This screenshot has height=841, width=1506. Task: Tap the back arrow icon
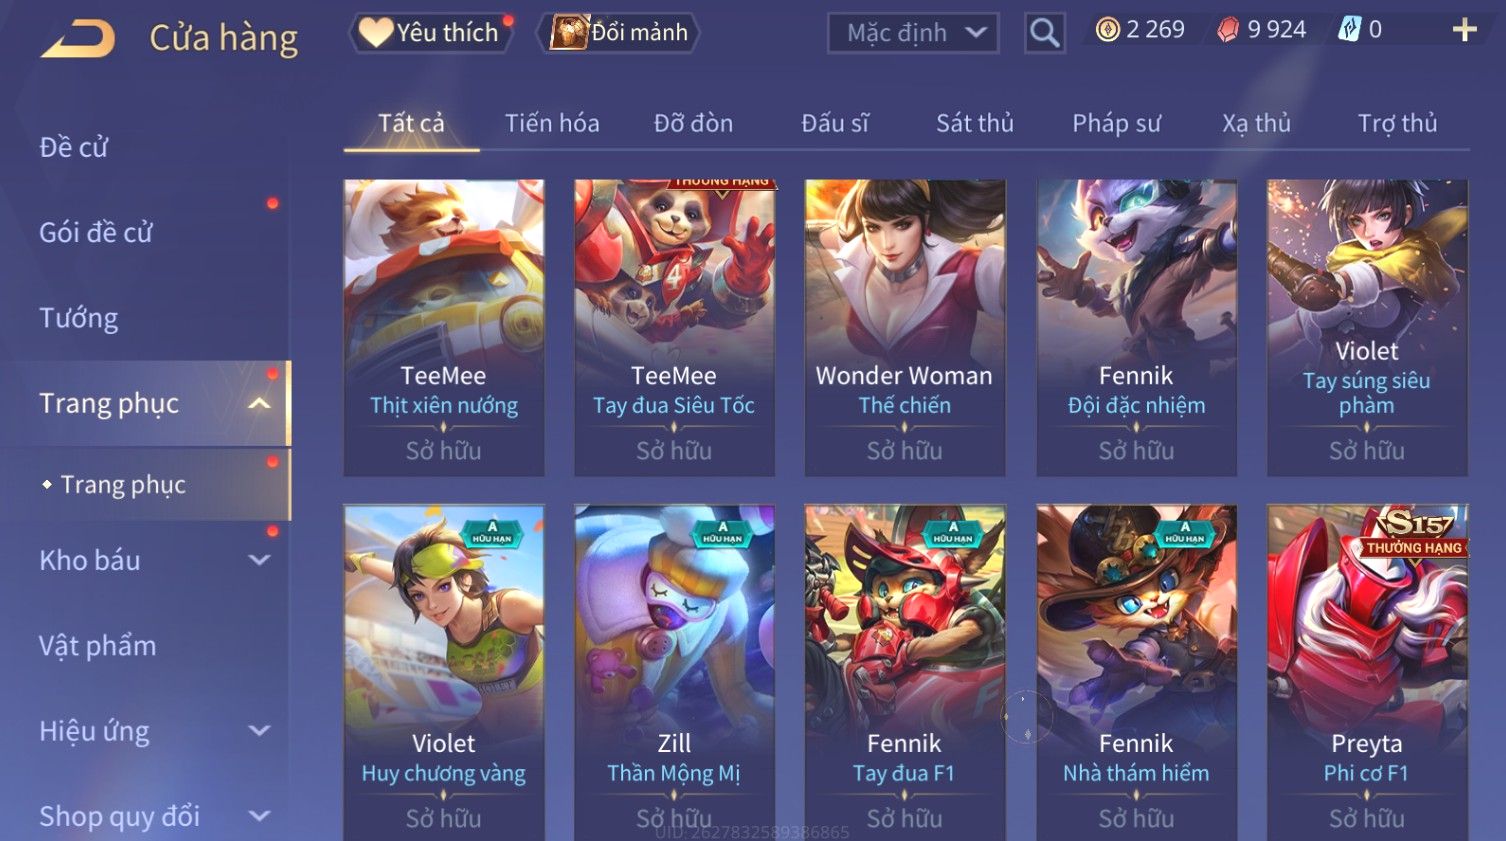[78, 39]
